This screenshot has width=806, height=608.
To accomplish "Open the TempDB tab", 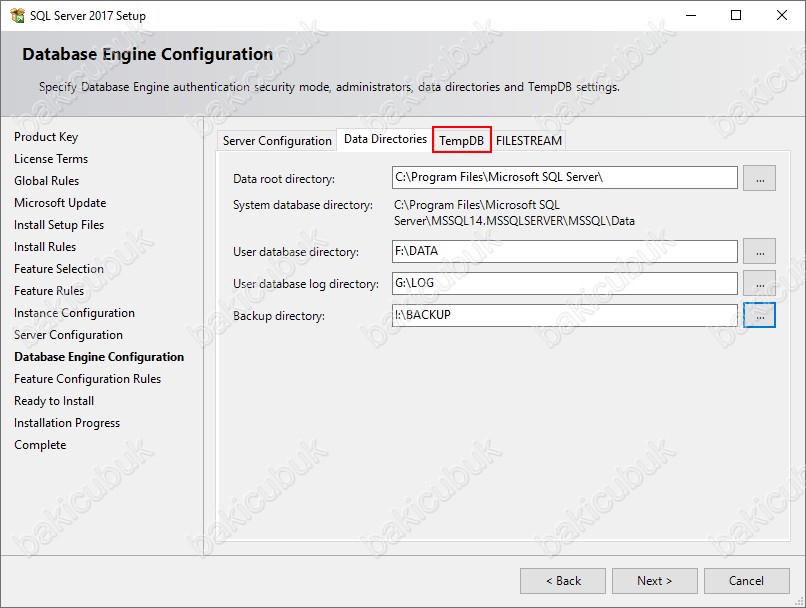I will coord(462,140).
